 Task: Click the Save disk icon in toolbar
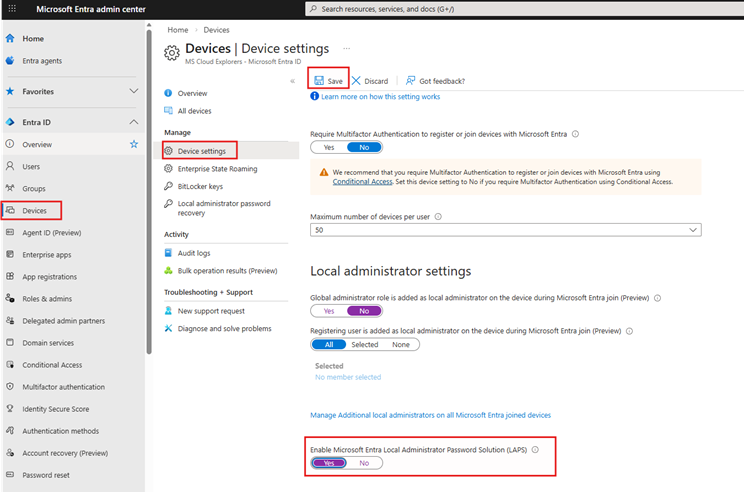(x=318, y=80)
